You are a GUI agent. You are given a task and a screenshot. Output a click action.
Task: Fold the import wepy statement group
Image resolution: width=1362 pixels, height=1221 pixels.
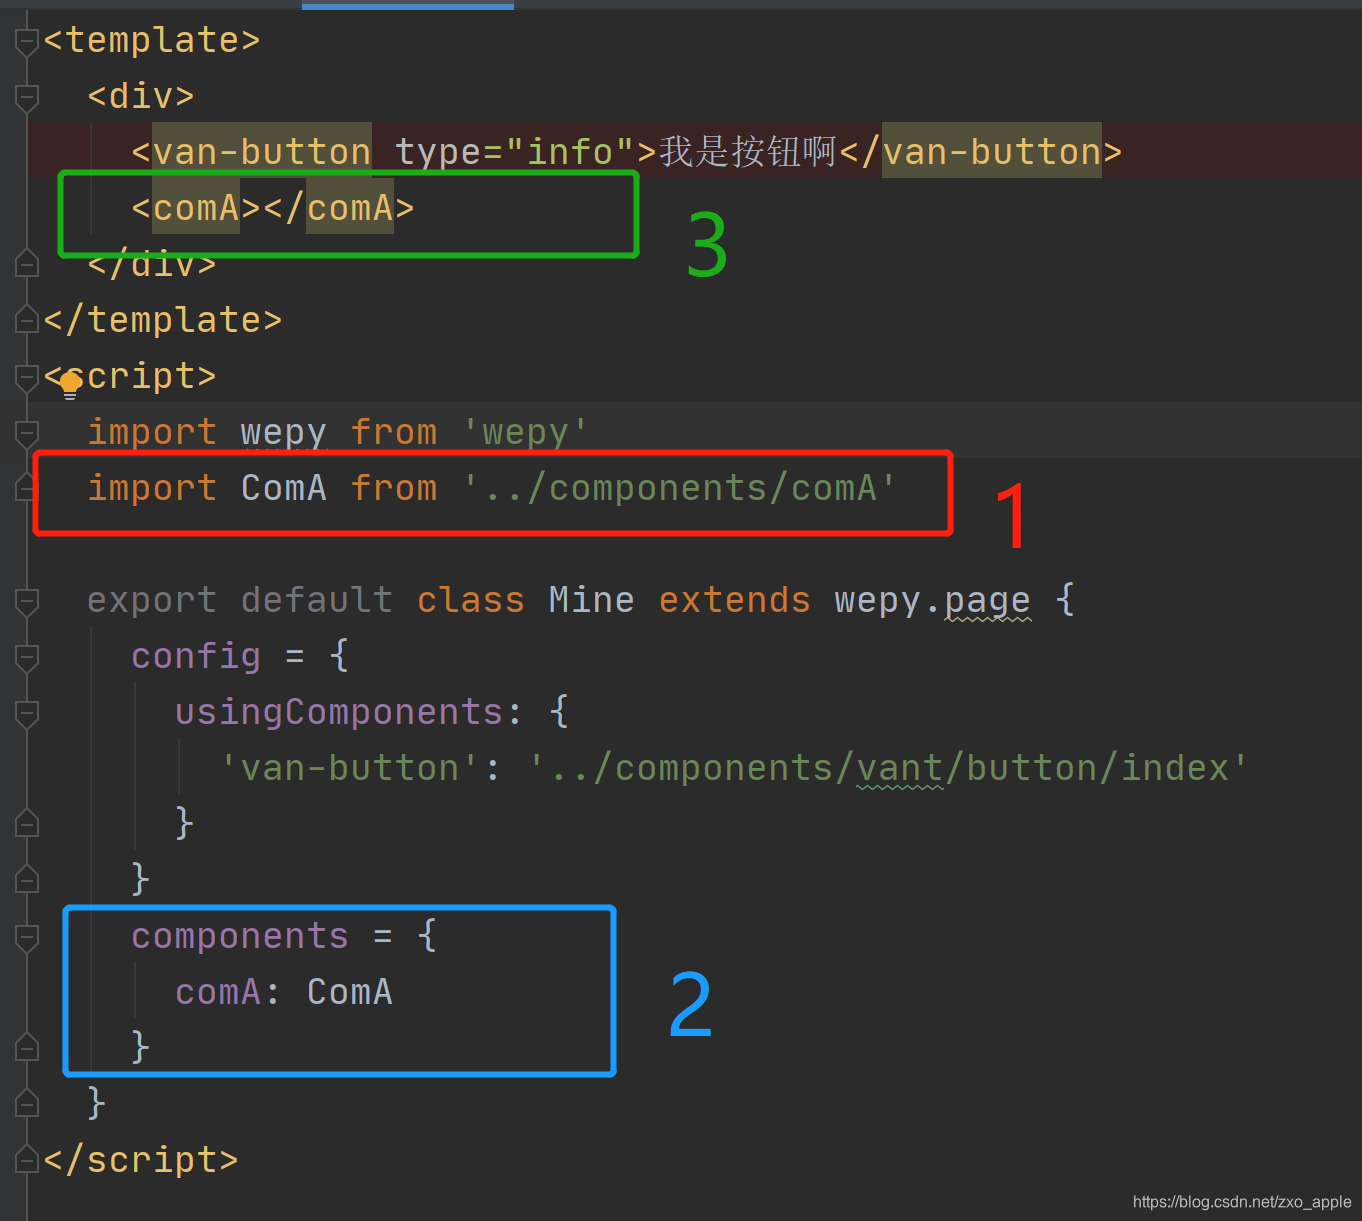coord(27,433)
